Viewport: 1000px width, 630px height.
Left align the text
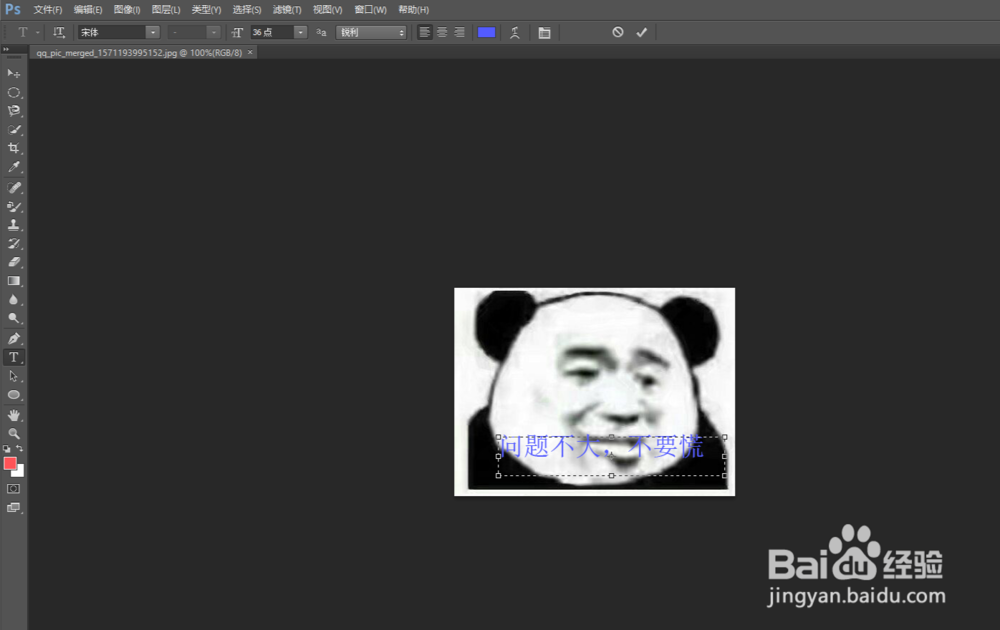[424, 32]
